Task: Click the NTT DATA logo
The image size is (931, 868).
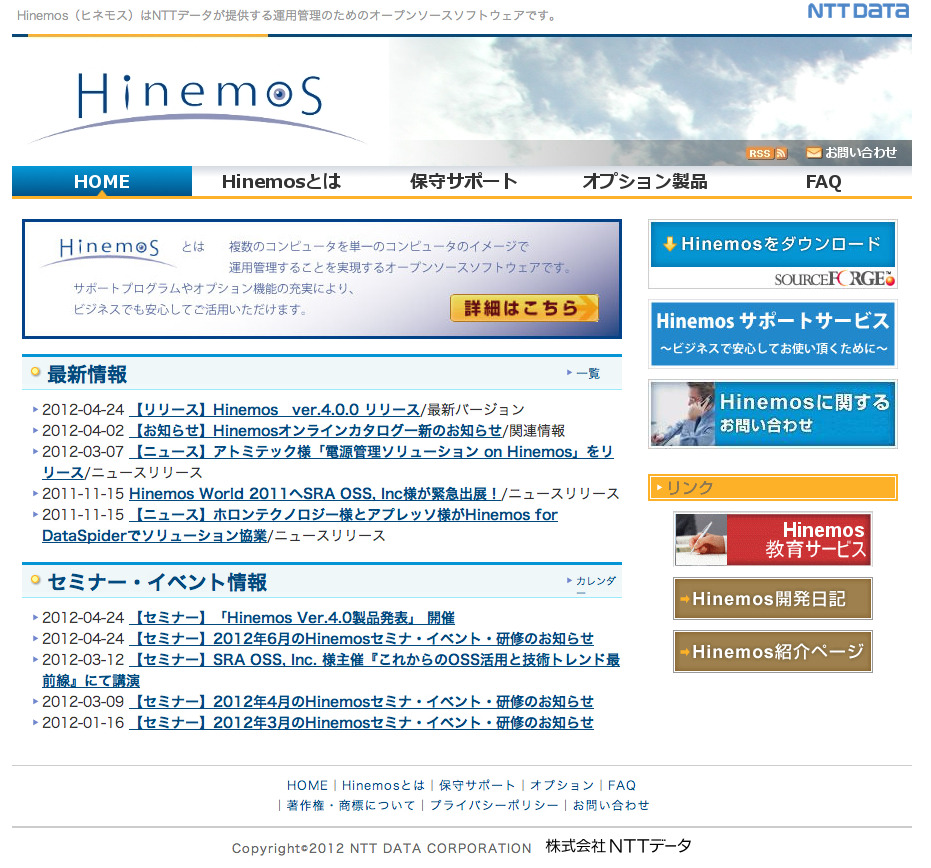Action: [x=858, y=11]
